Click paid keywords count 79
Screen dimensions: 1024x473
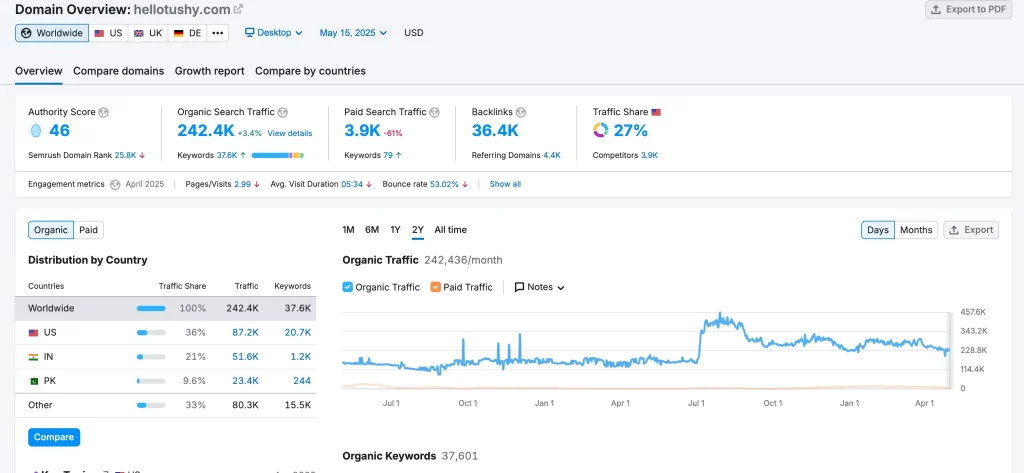pos(388,155)
